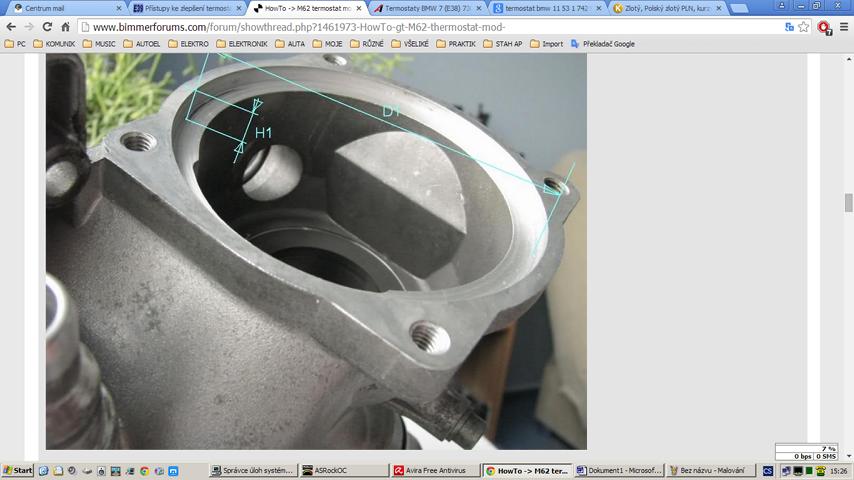Open the ELEKTRONIK bookmarks folder

tap(242, 44)
